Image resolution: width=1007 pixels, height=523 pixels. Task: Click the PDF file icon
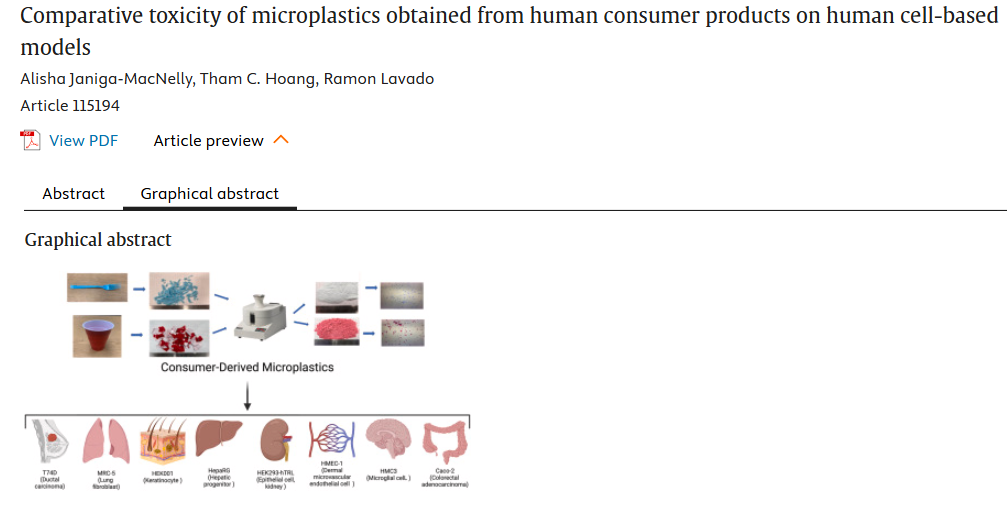point(30,141)
